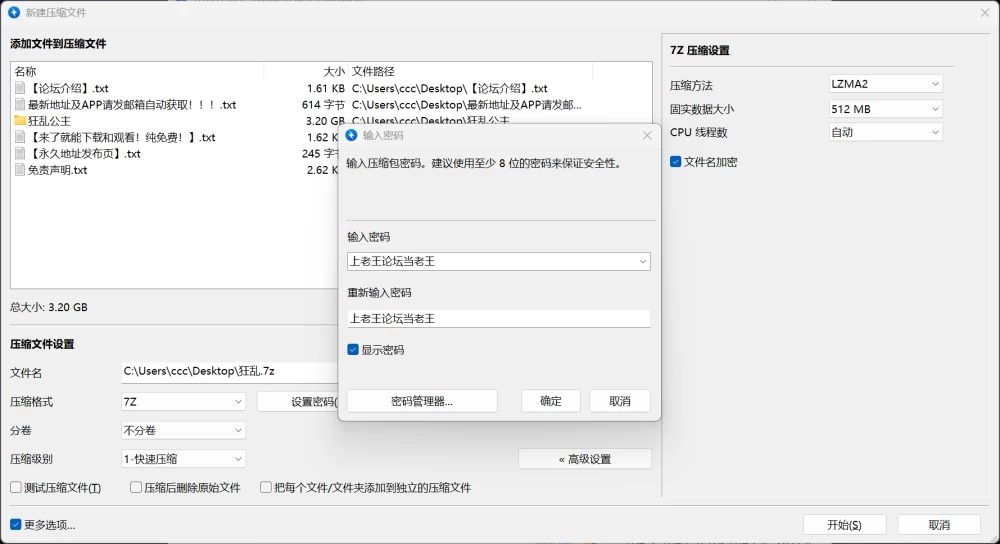Click the file icon of 【论坛介绍】.txt
Viewport: 1000px width, 544px height.
[20, 88]
